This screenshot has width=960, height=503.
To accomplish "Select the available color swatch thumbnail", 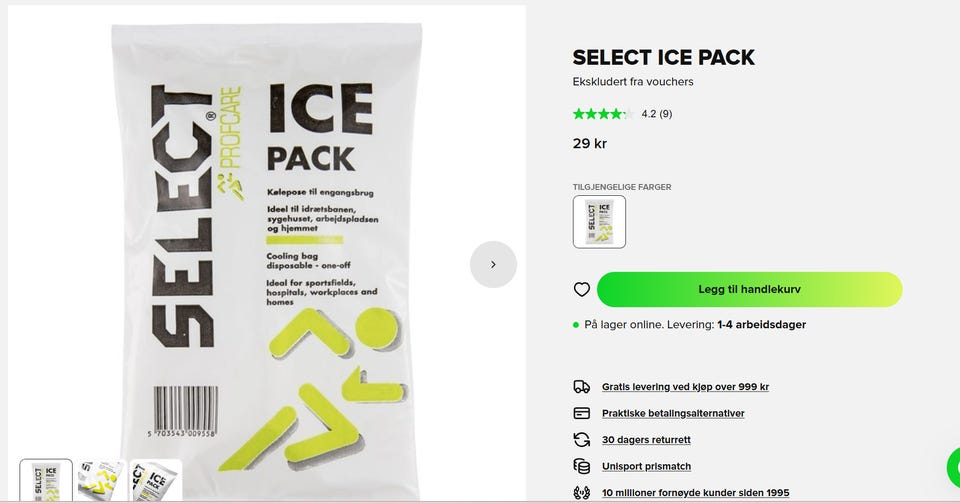I will 599,222.
